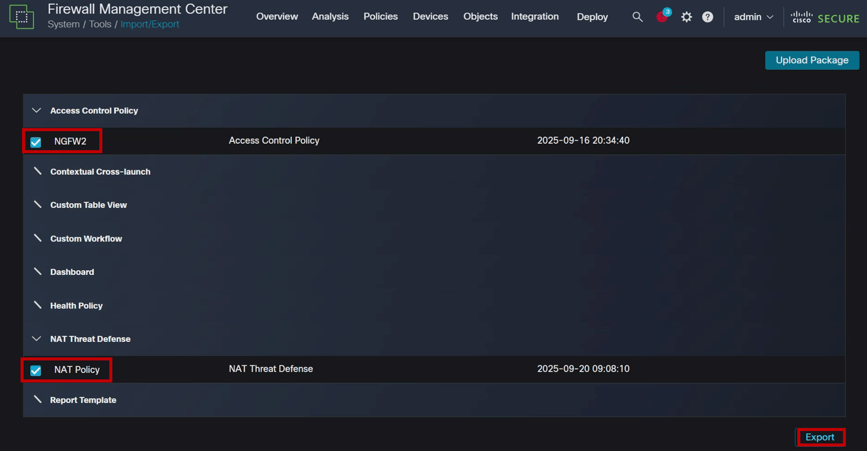Collapse the Access Control Policy section

click(x=36, y=111)
